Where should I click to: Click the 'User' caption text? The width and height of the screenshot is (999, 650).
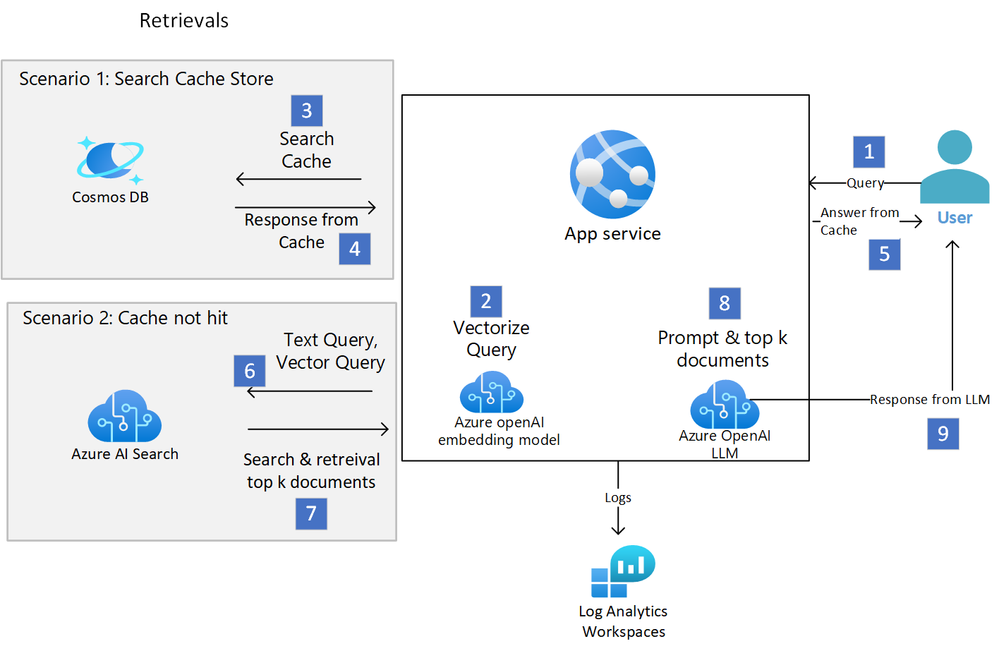pos(954,217)
